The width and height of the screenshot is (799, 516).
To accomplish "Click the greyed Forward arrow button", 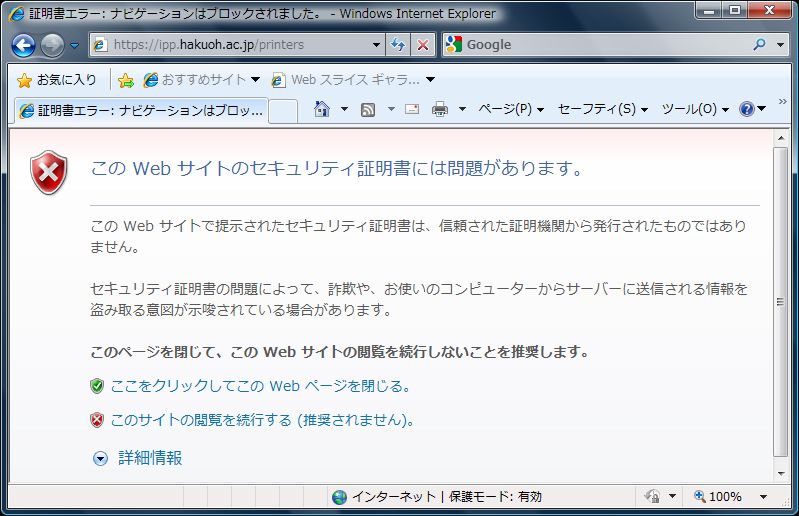I will 52,45.
